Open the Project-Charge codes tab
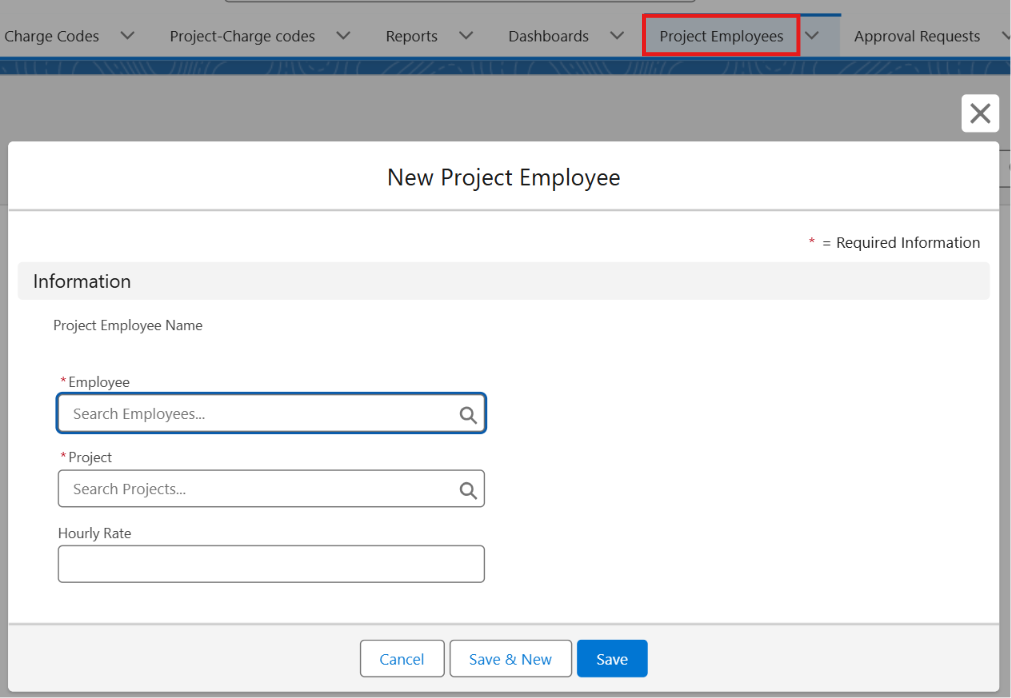Viewport: 1011px width, 698px height. (x=242, y=36)
